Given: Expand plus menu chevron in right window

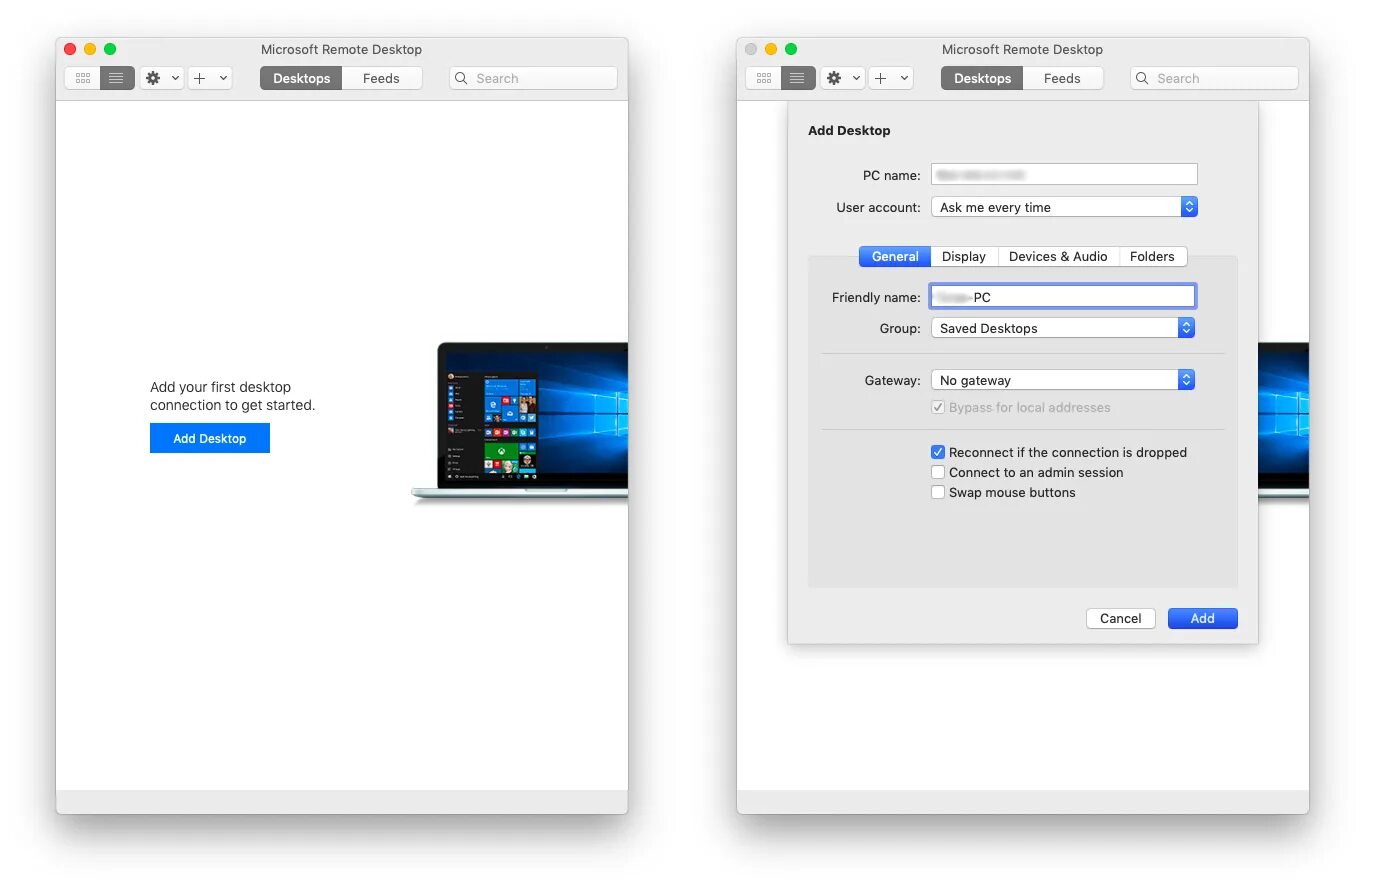Looking at the screenshot, I should point(904,78).
